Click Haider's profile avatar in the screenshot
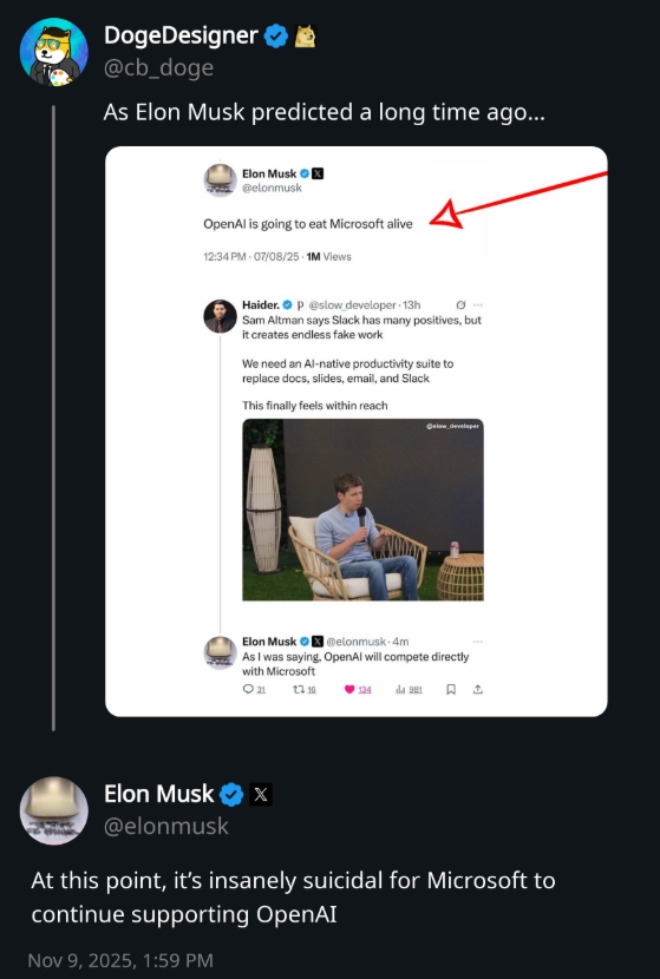The width and height of the screenshot is (660, 979). [x=220, y=316]
